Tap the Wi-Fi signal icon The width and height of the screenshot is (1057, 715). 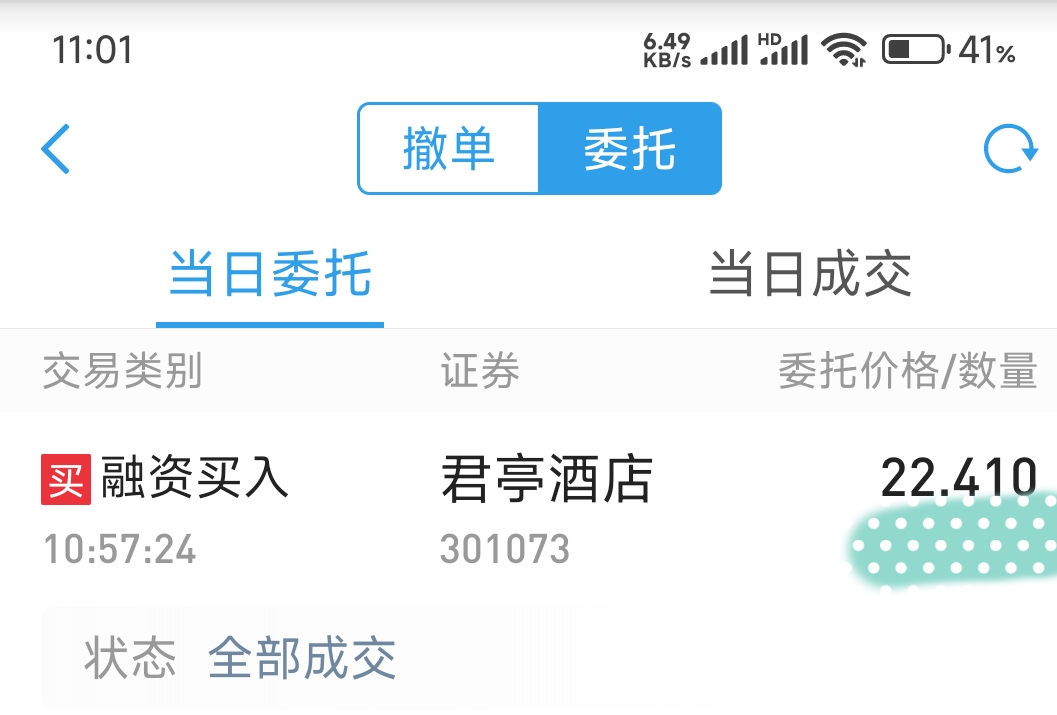point(844,50)
